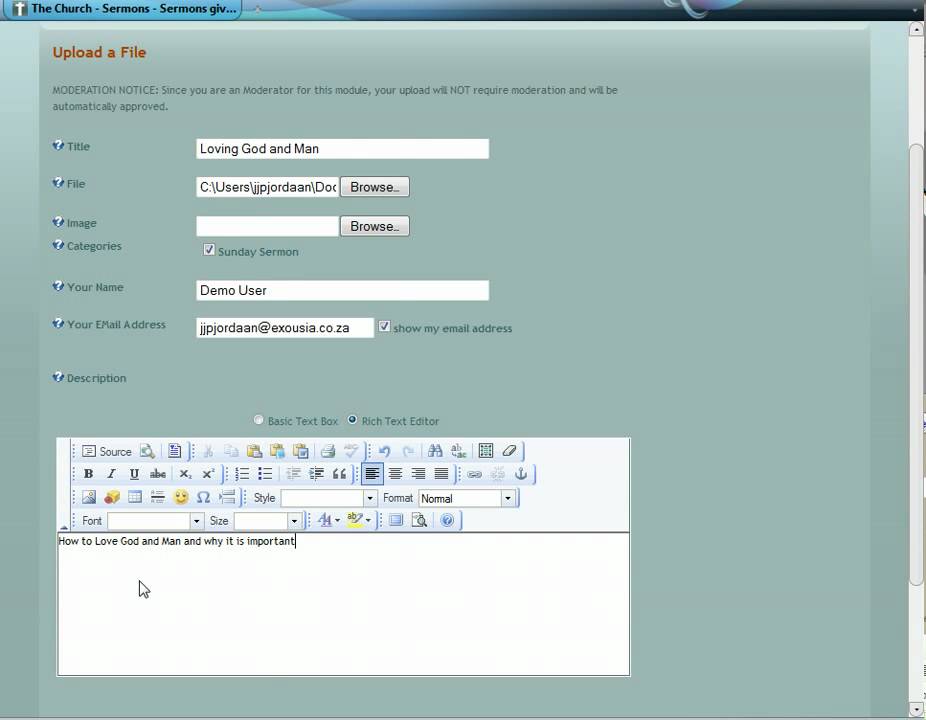Click Browse button for Image

pos(374,226)
